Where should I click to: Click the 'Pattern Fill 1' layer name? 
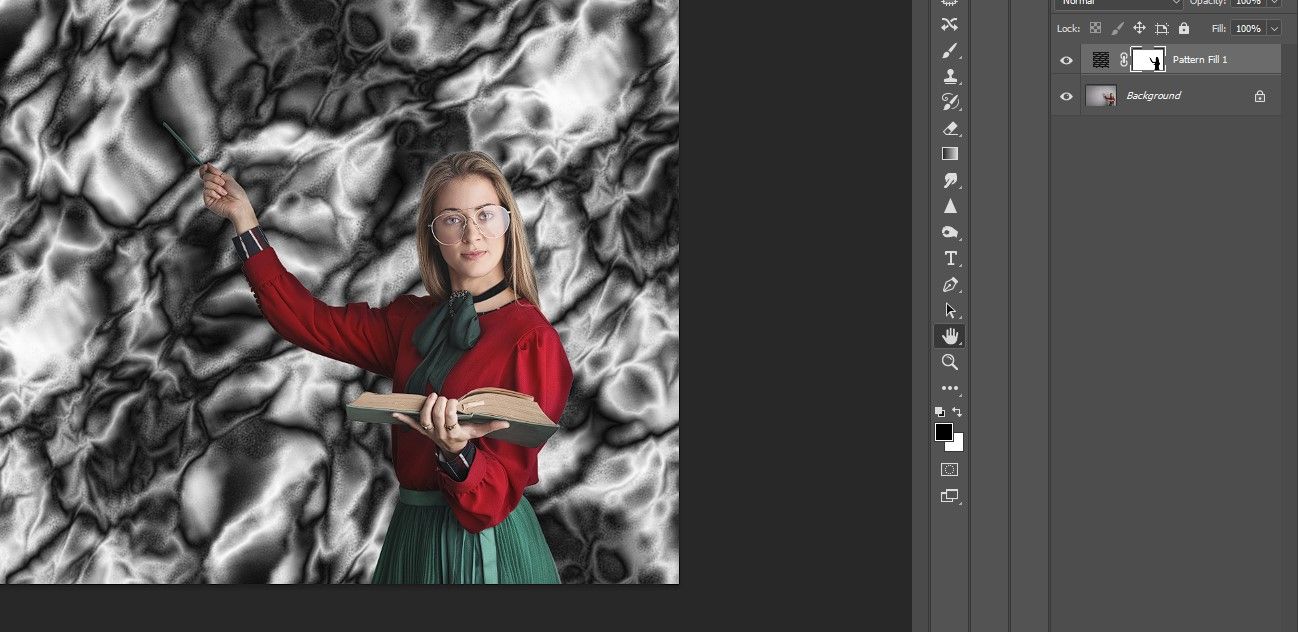click(1200, 60)
